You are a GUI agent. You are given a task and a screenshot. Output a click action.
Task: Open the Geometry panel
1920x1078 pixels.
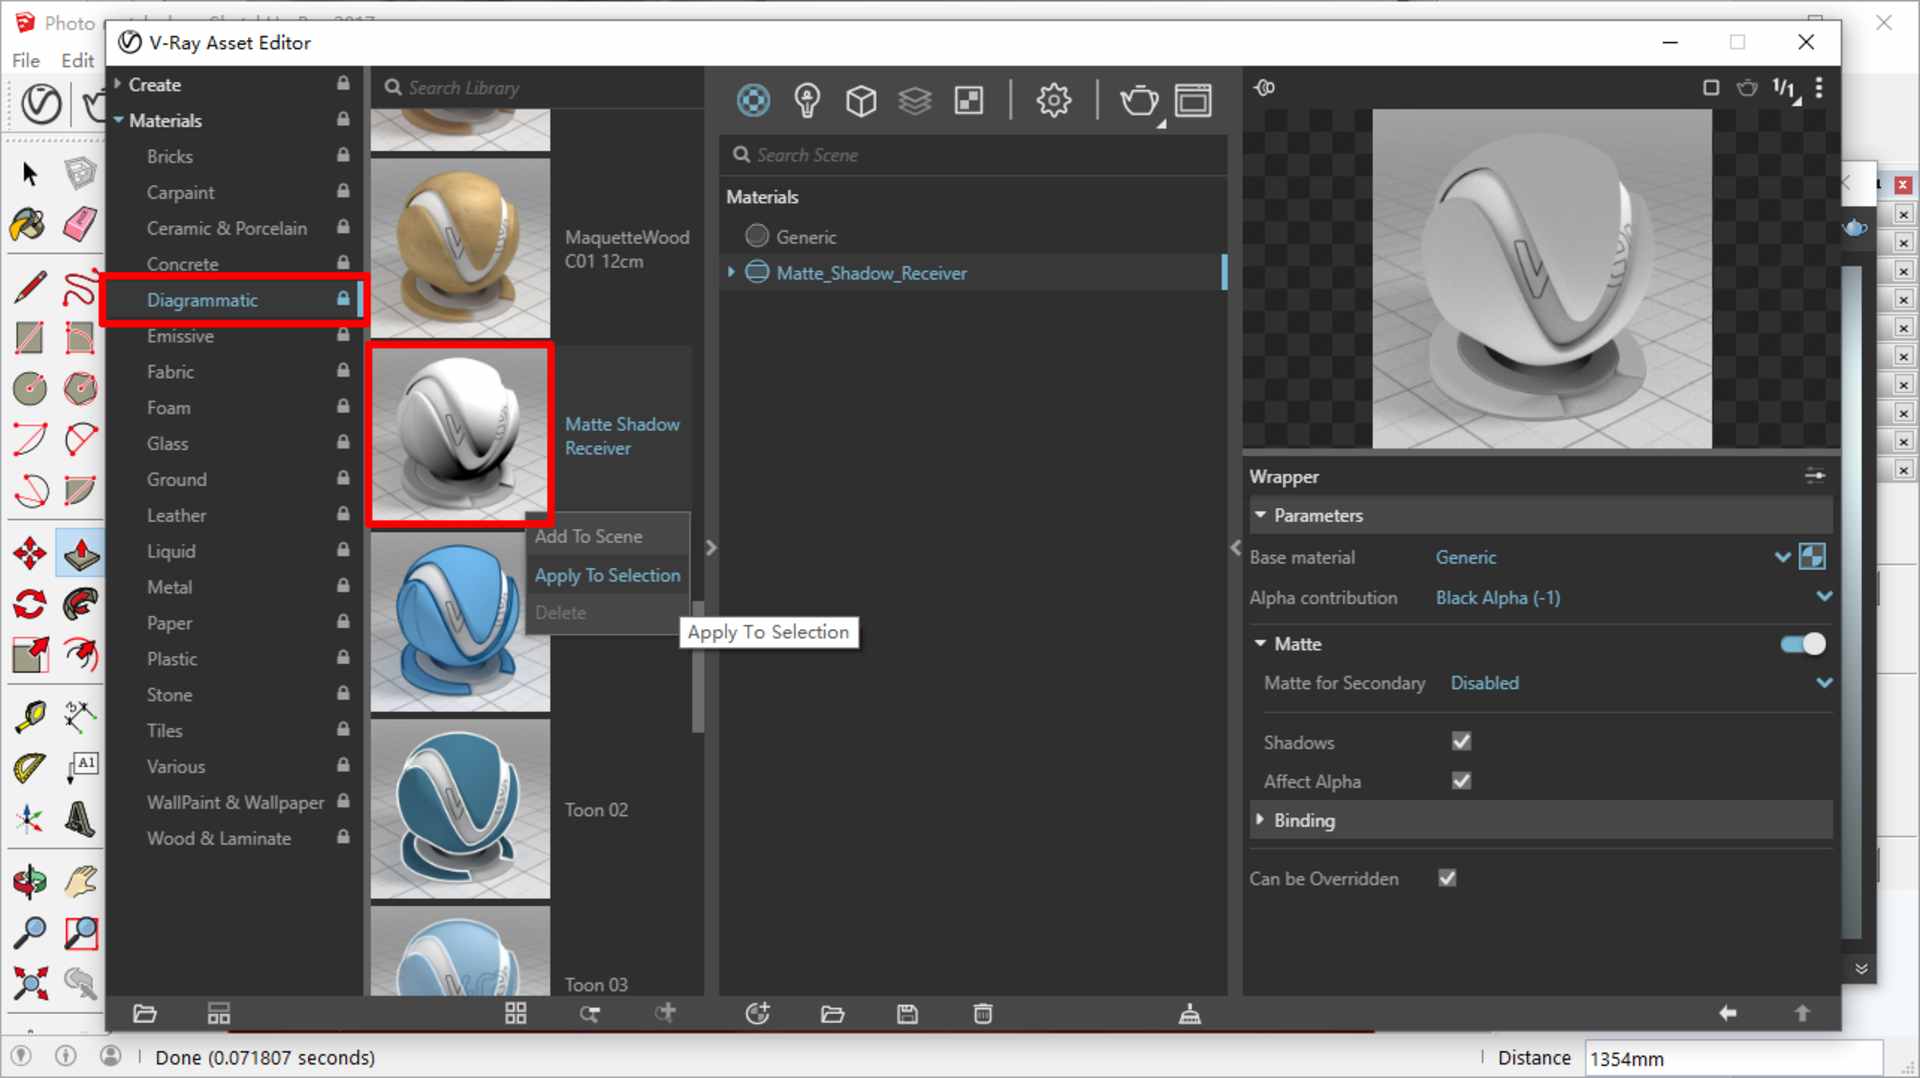(x=860, y=100)
